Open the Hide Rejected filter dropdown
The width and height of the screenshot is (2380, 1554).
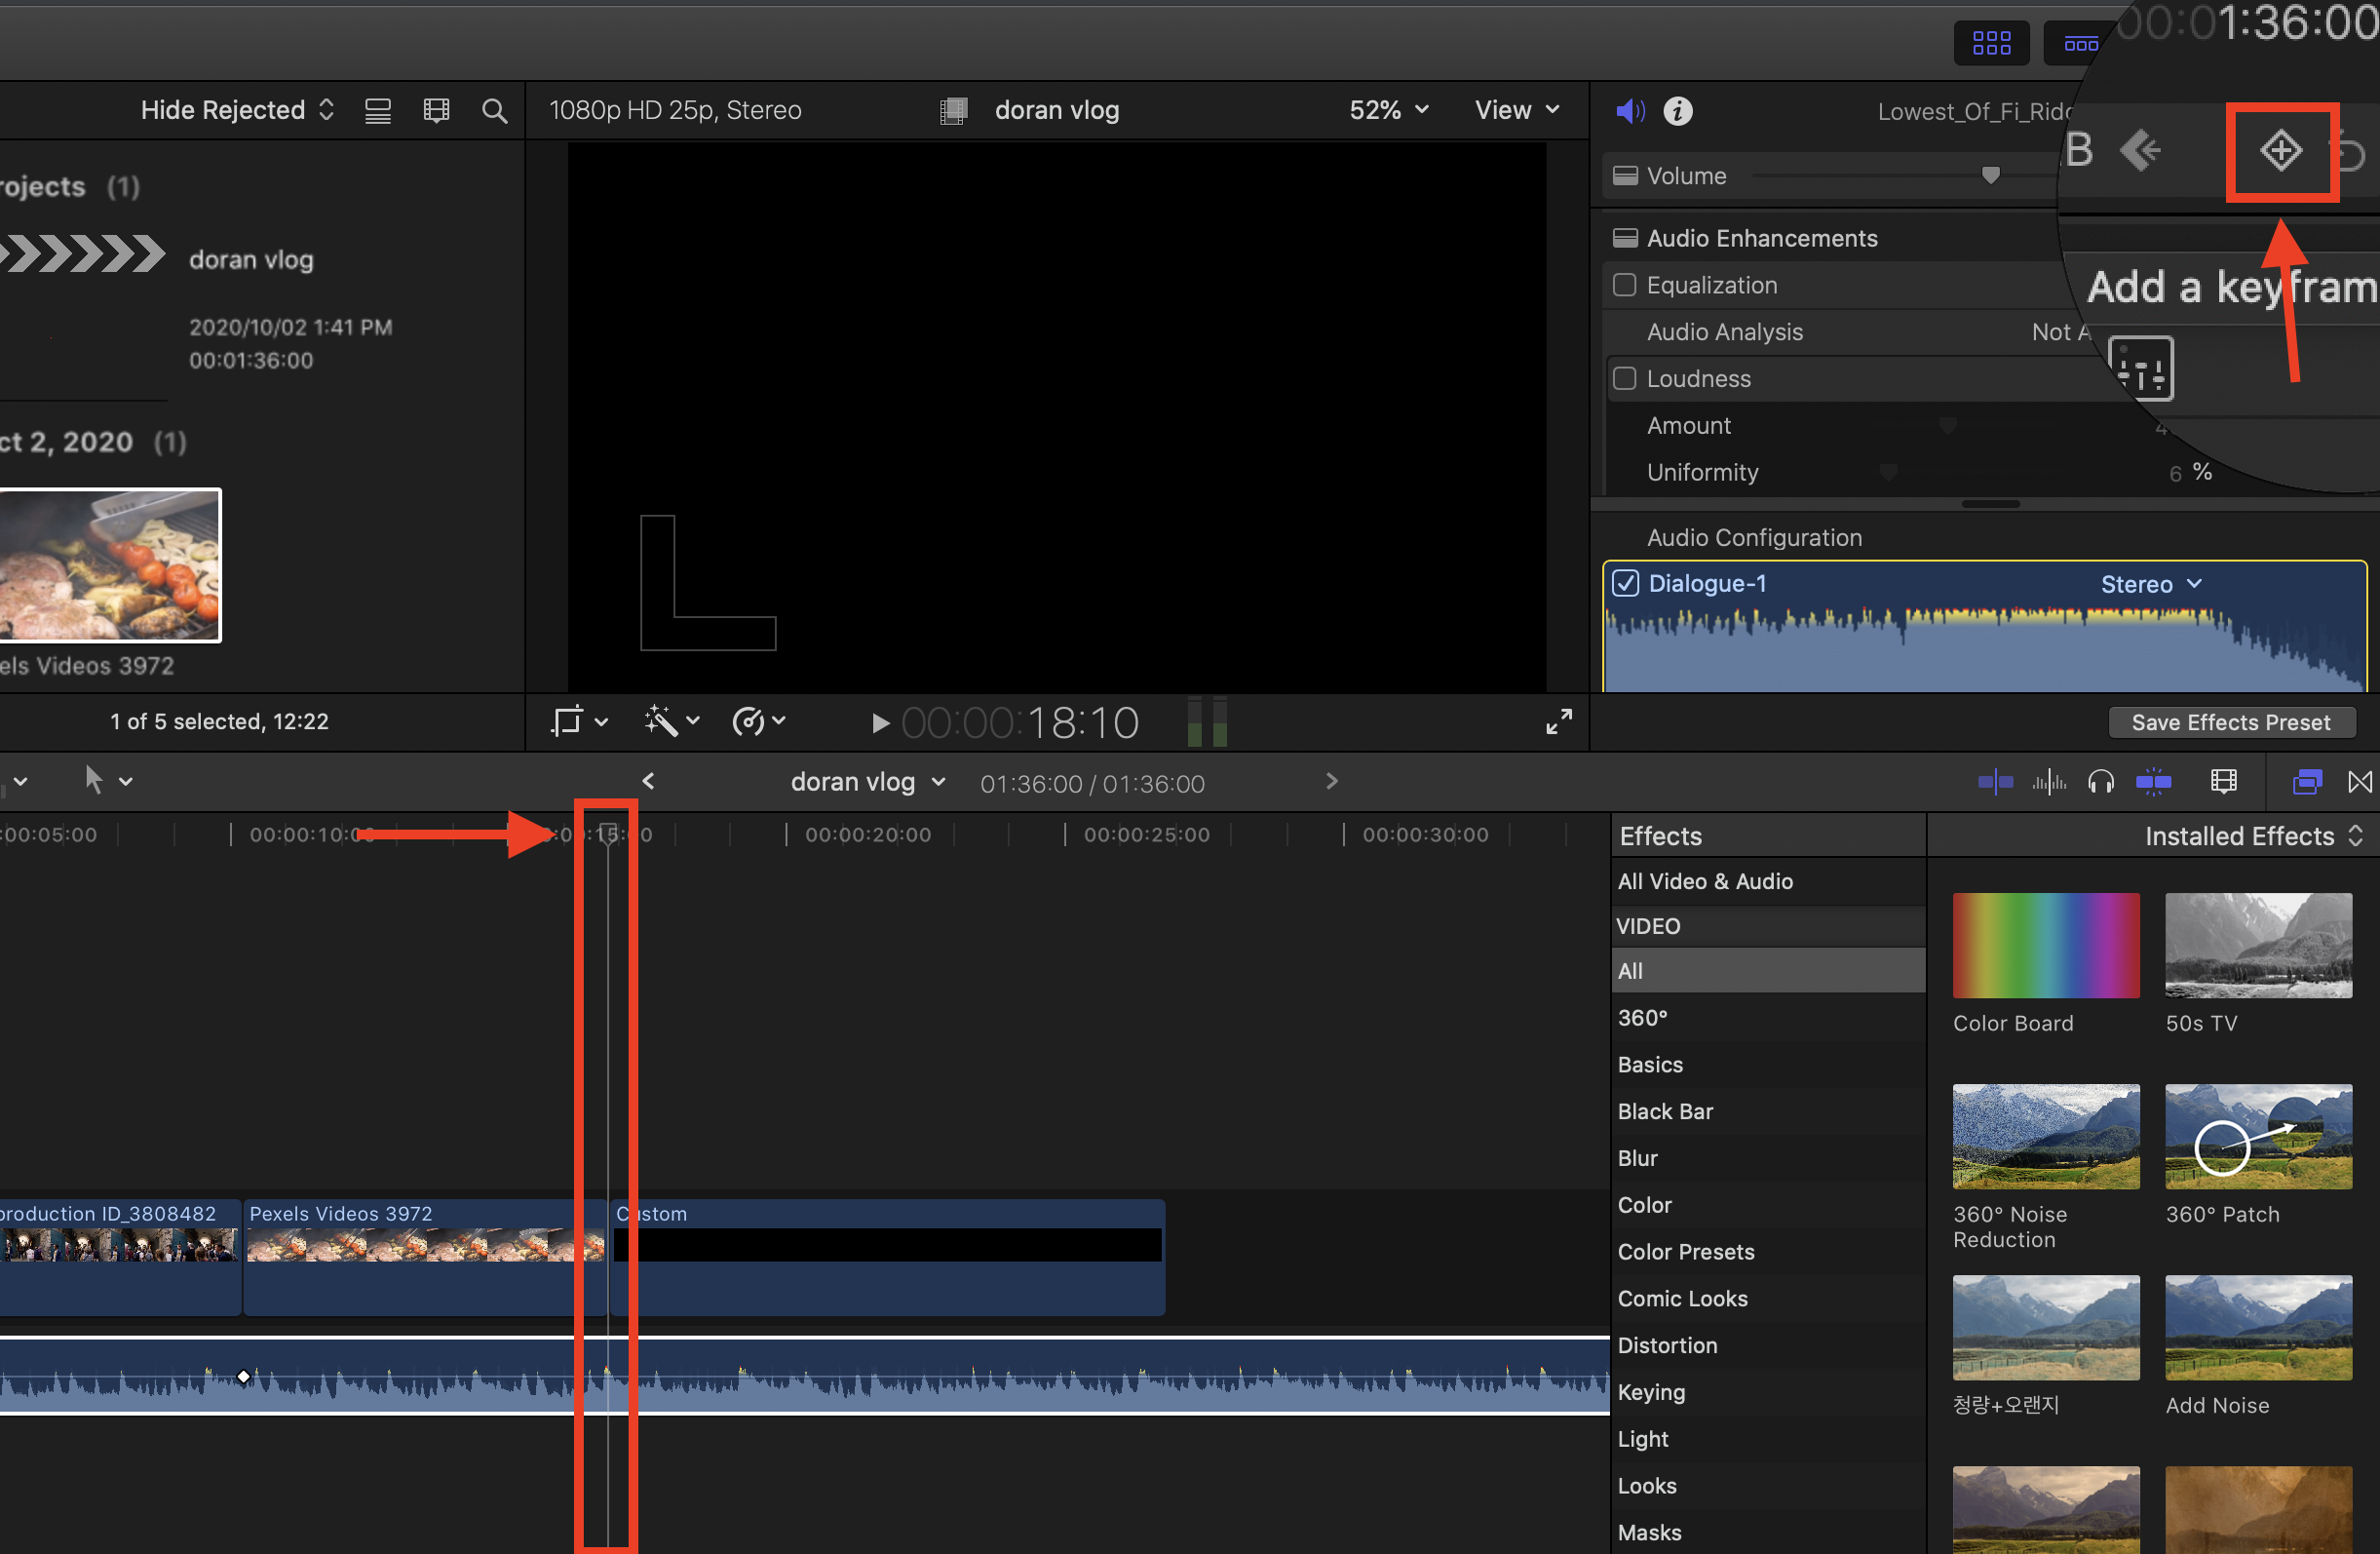[x=237, y=110]
